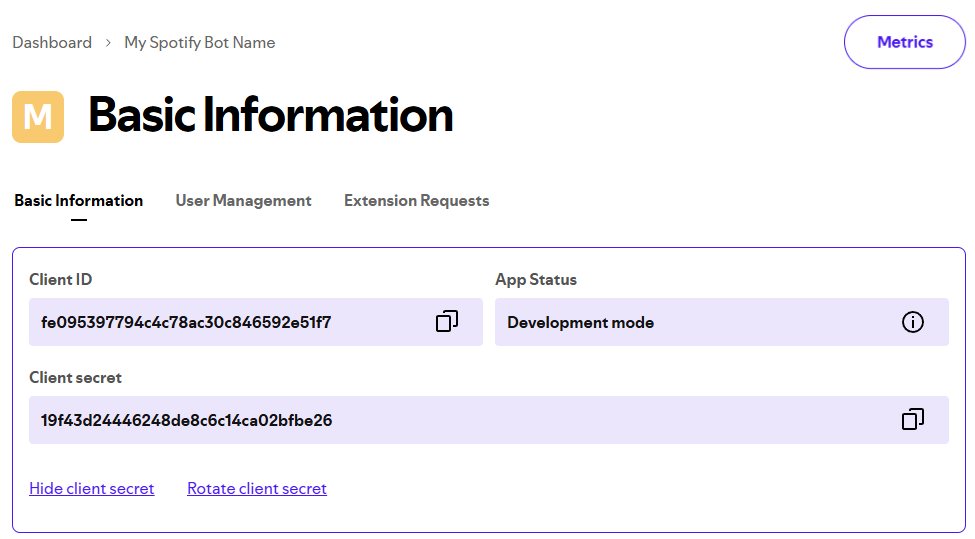Copy the client secret value

[912, 420]
